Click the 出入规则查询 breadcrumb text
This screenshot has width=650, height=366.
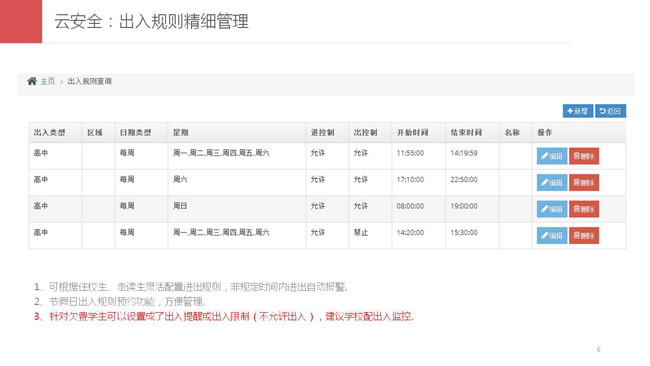coord(90,81)
